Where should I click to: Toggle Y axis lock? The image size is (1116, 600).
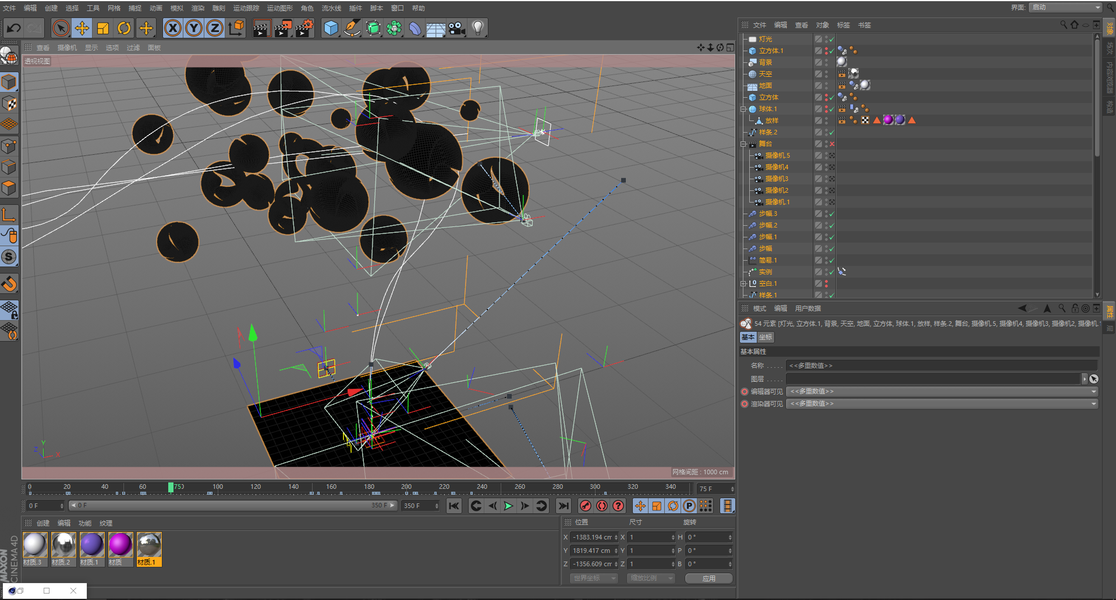(194, 28)
